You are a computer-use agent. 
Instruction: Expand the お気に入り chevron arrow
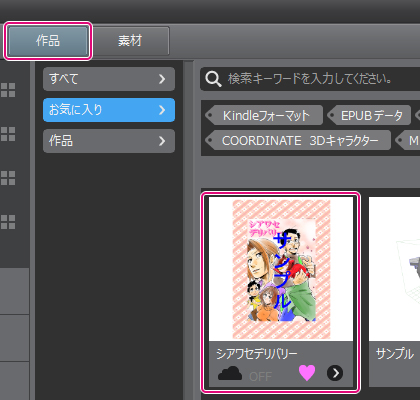(x=162, y=110)
